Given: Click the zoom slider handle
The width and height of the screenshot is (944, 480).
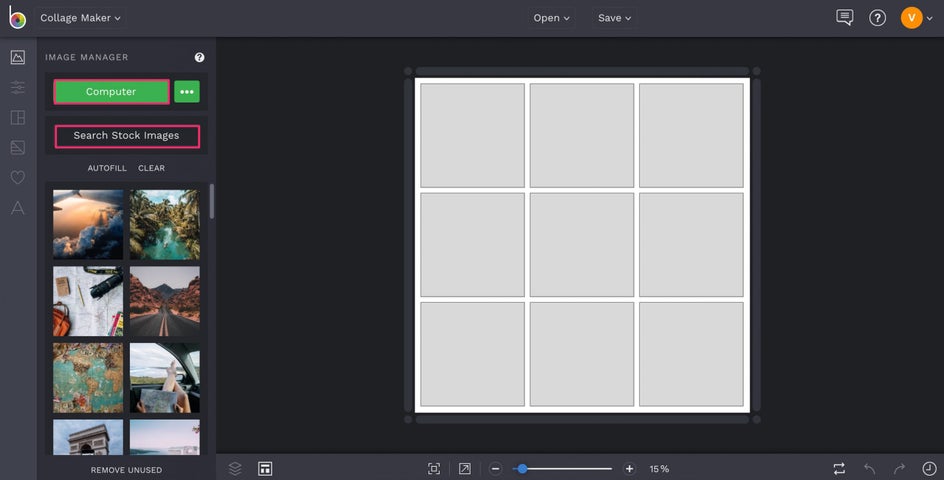Looking at the screenshot, I should coord(523,469).
